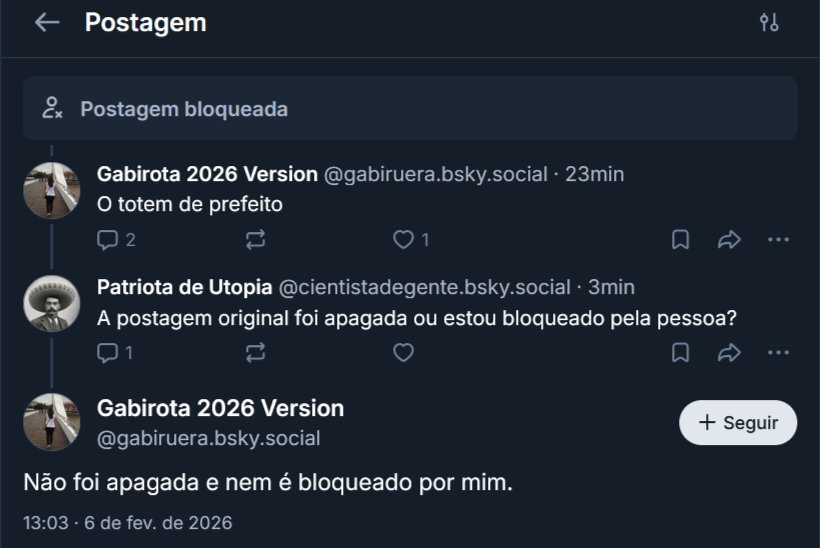Repost Patriota de Utopia's post
Image resolution: width=820 pixels, height=548 pixels.
coord(255,352)
